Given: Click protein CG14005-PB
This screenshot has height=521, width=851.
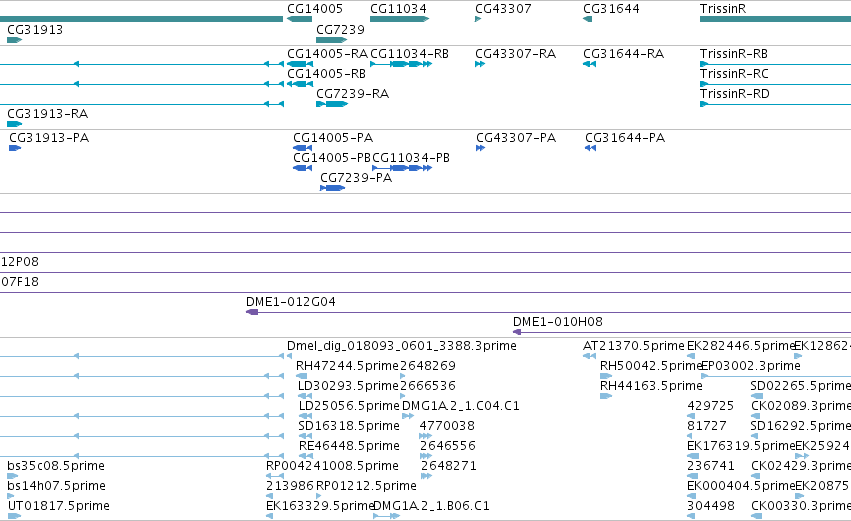Looking at the screenshot, I should pos(302,168).
